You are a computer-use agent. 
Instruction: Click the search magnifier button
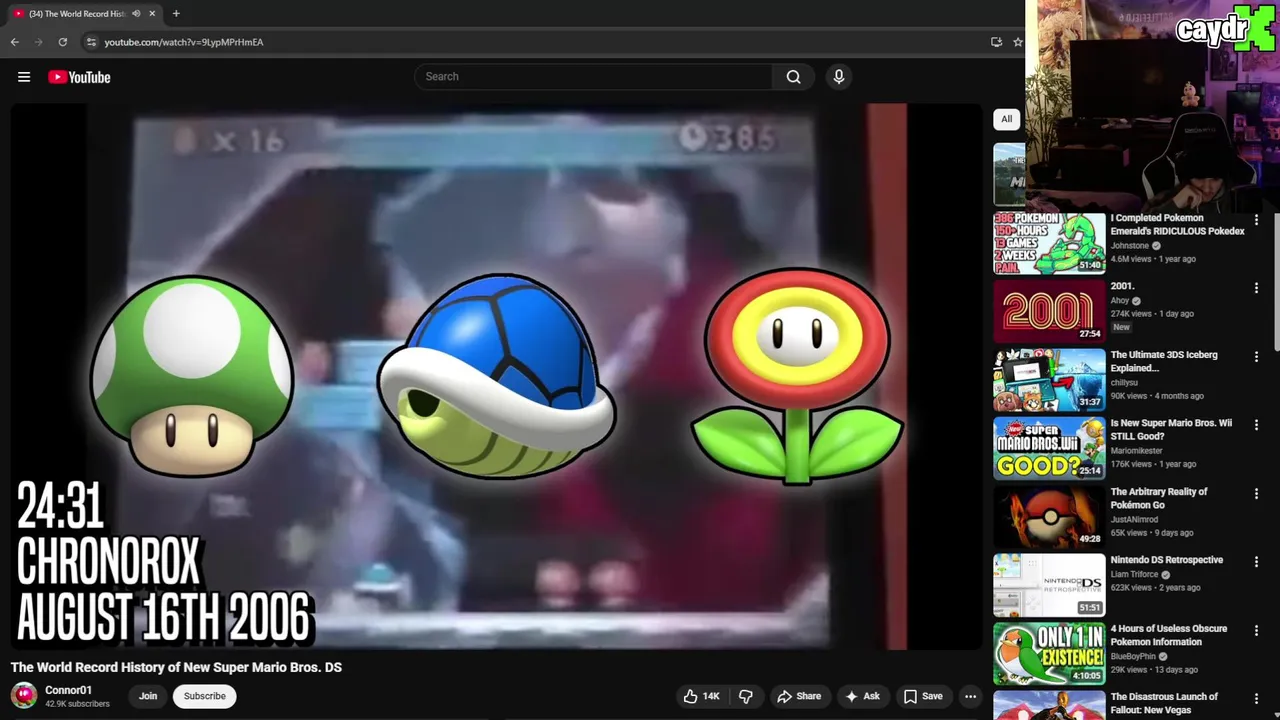(x=793, y=77)
